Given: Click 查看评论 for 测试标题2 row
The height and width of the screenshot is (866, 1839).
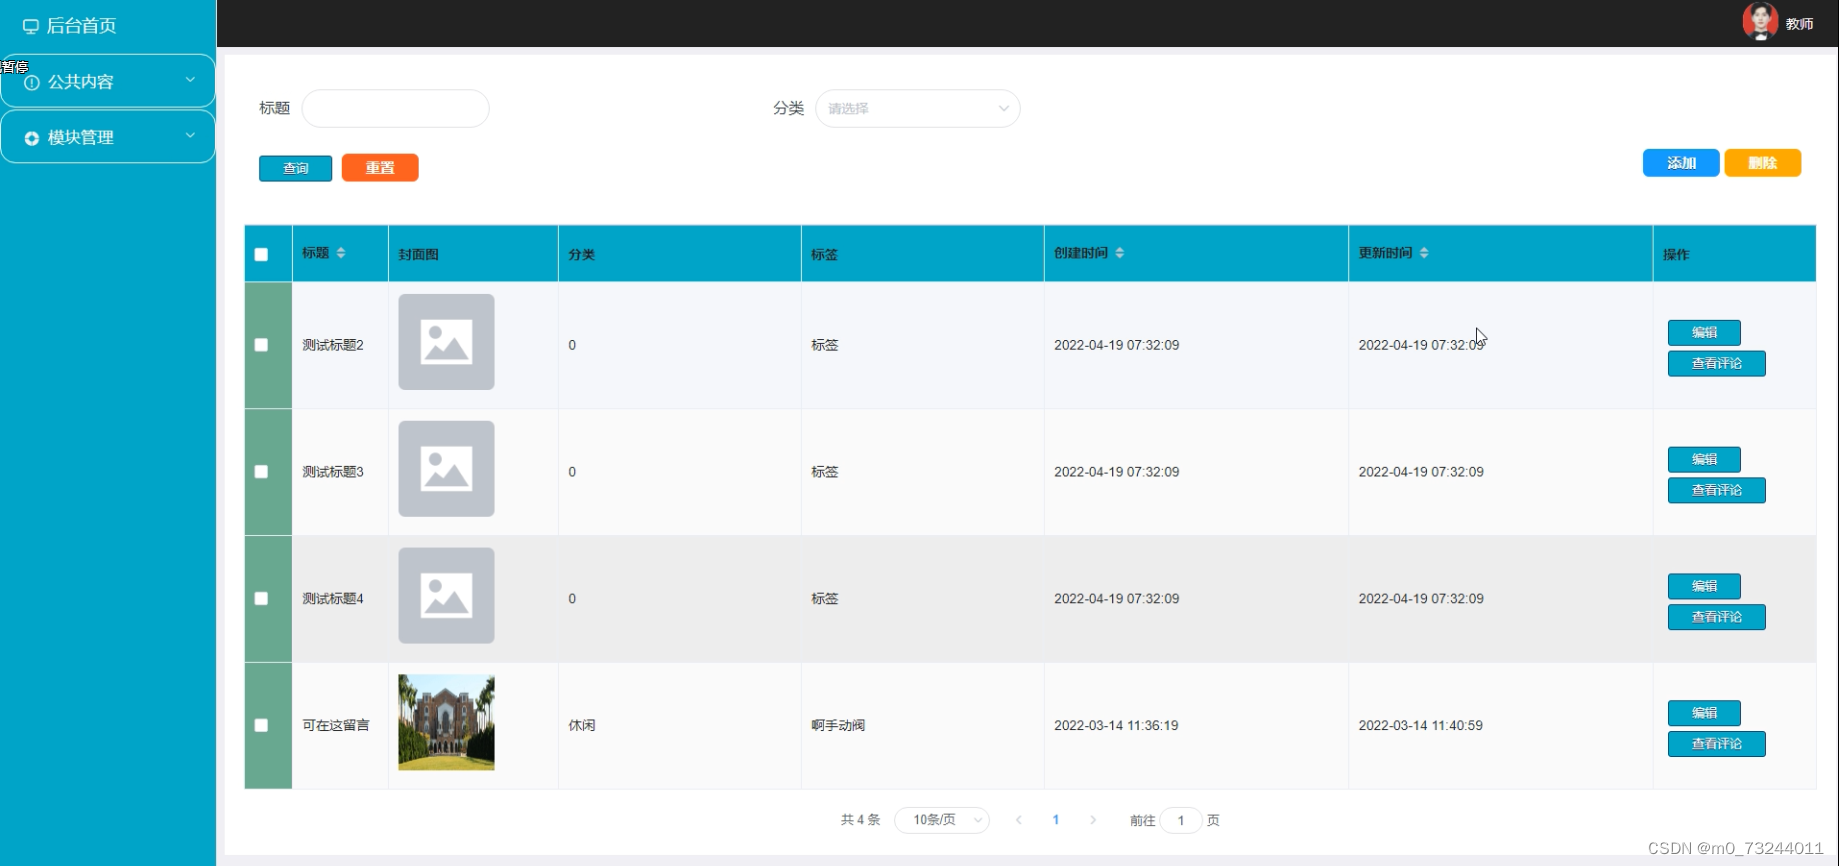Looking at the screenshot, I should coord(1716,364).
